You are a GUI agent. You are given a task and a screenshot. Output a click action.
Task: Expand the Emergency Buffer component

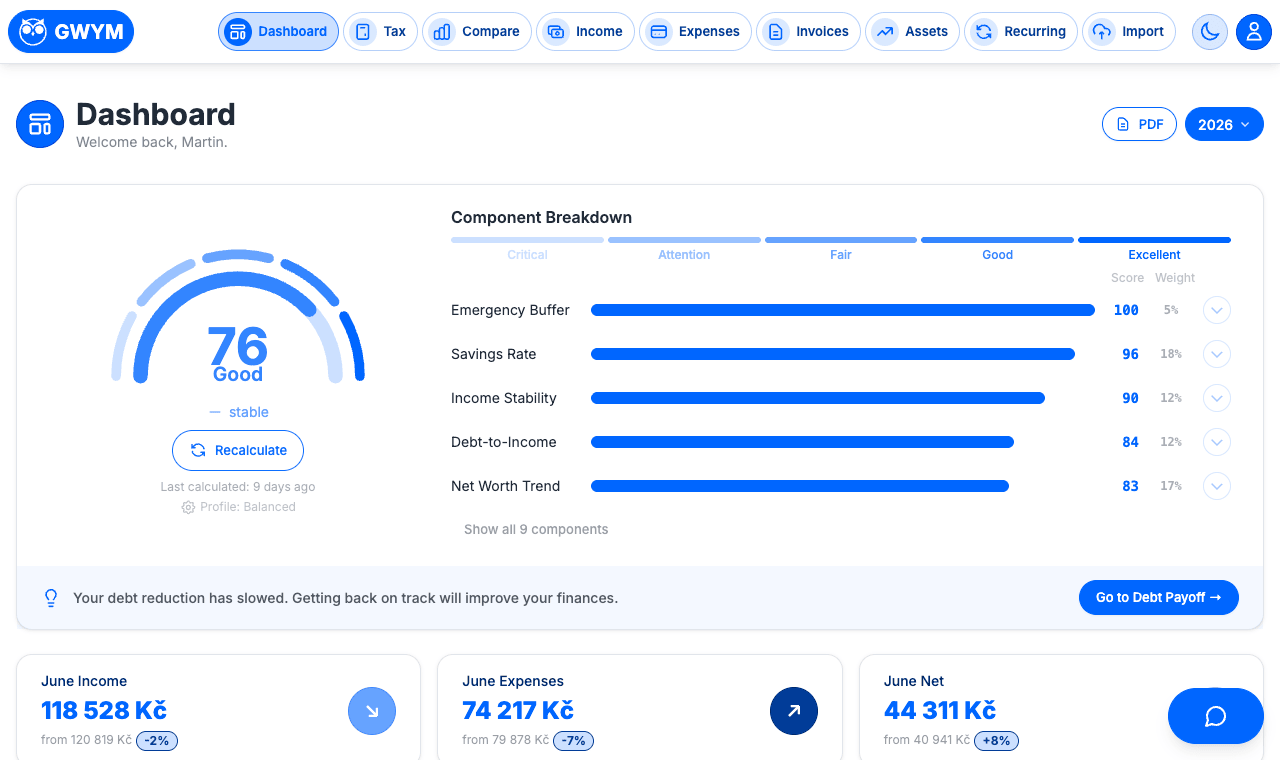[x=1216, y=310]
